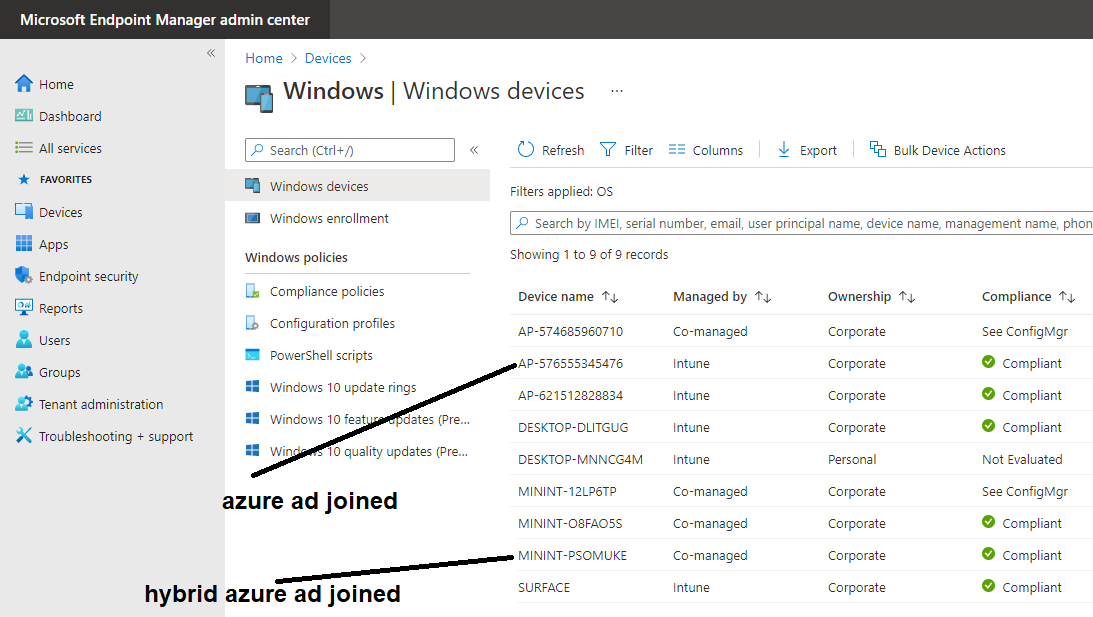Click the Filter funnel icon
This screenshot has width=1093, height=617.
pos(608,149)
